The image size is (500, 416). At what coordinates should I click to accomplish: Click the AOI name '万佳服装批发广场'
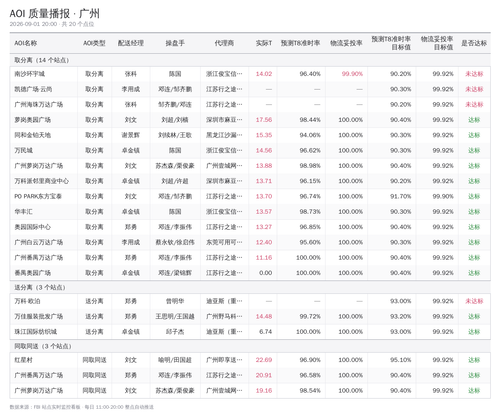coord(39,316)
